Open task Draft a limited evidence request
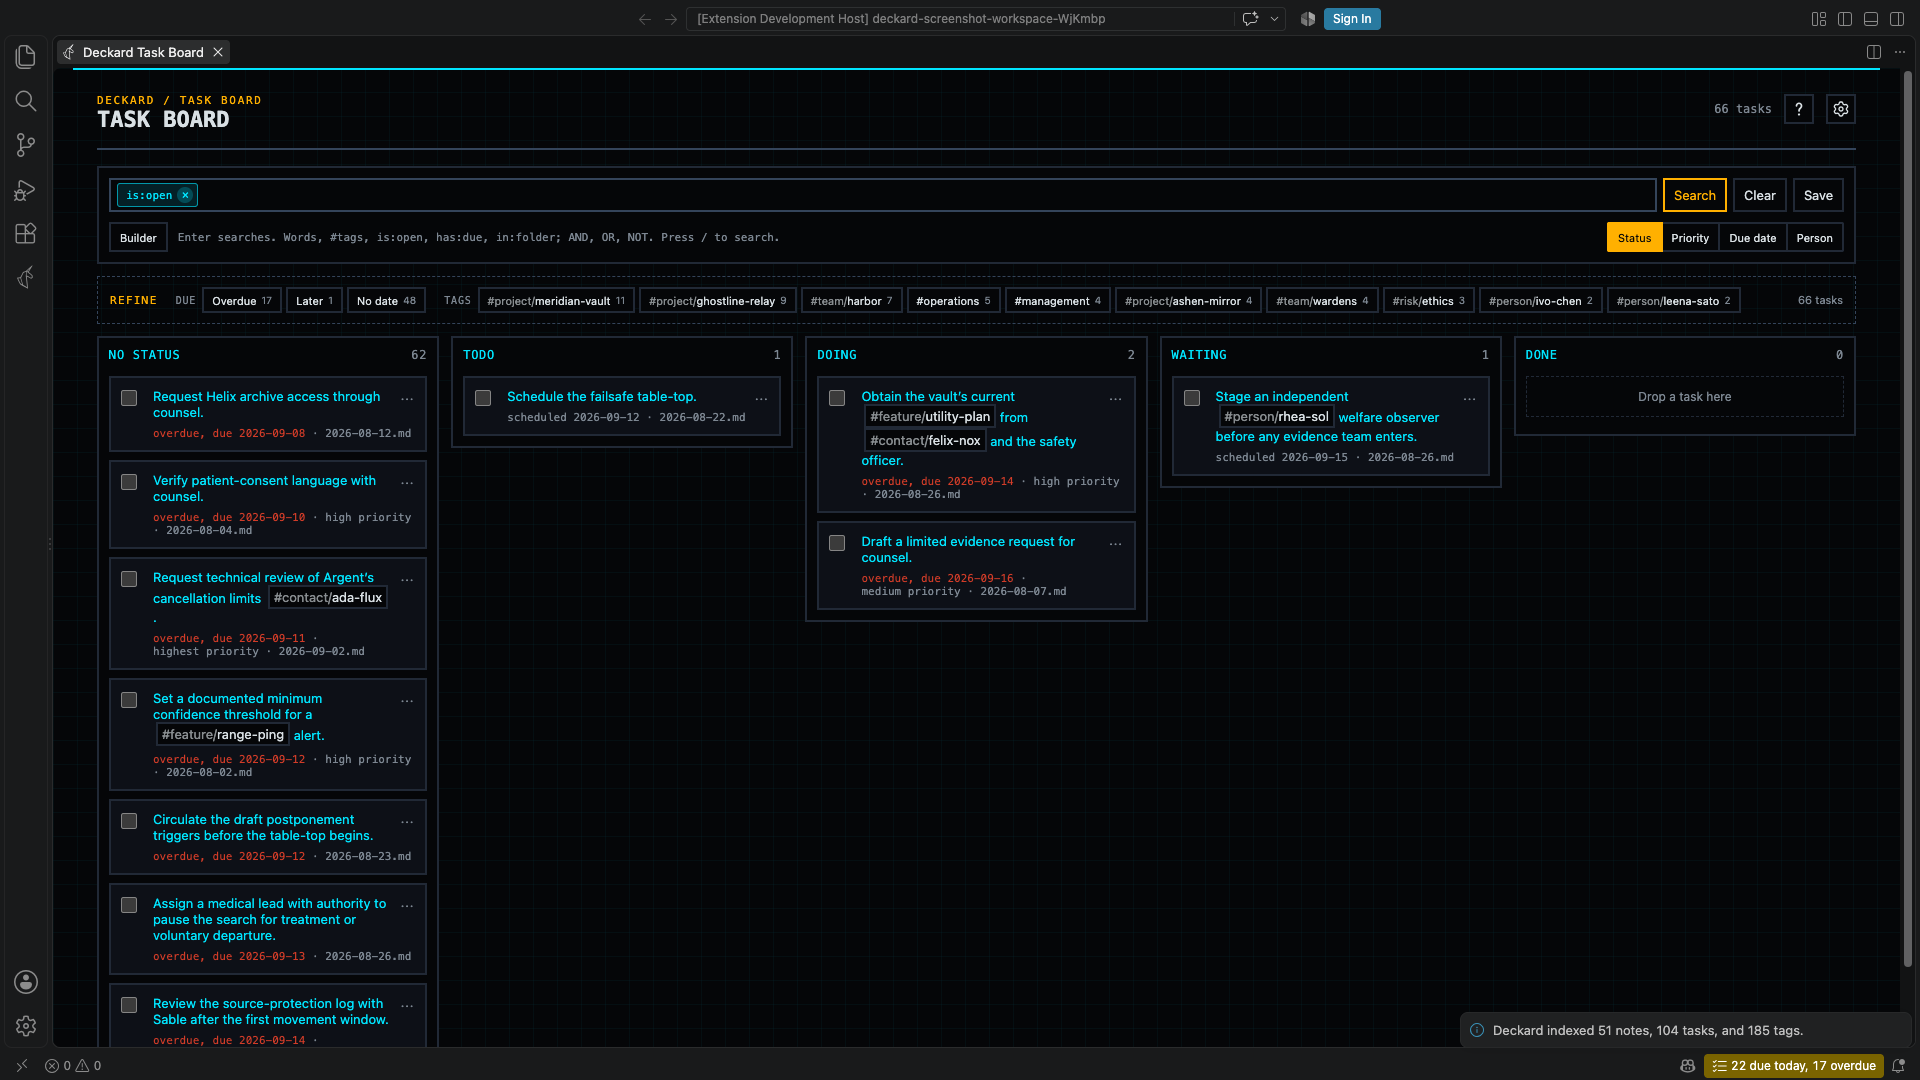This screenshot has width=1920, height=1080. 968,550
